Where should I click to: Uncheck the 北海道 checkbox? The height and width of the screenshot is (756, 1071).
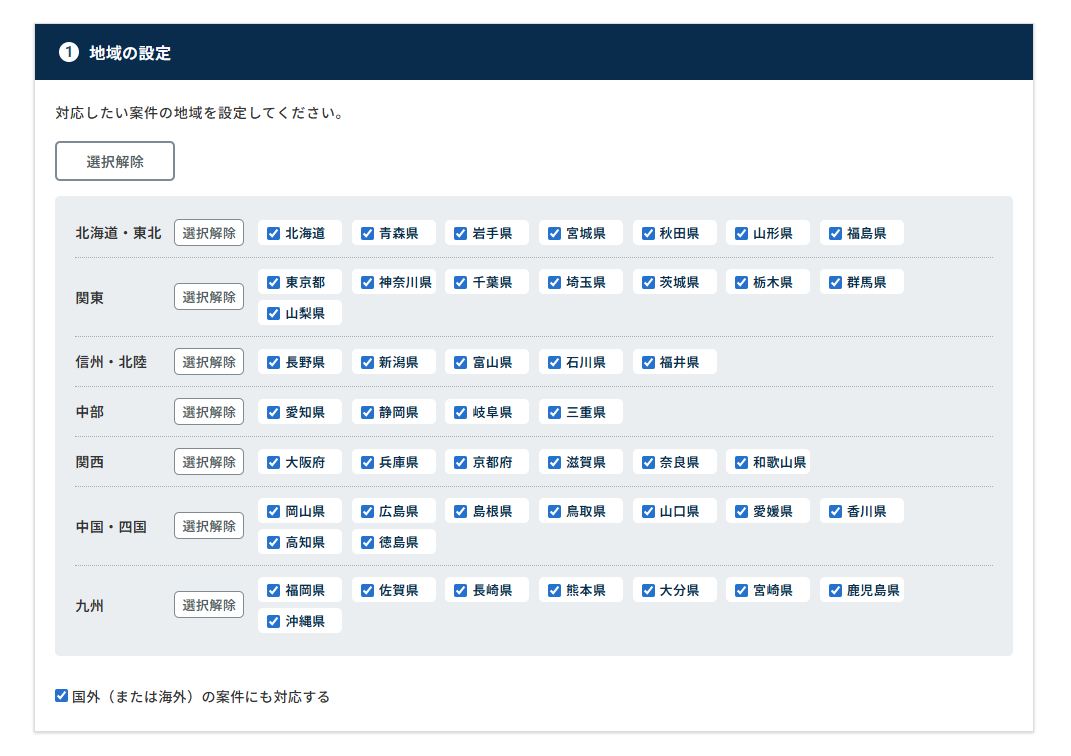pos(273,234)
